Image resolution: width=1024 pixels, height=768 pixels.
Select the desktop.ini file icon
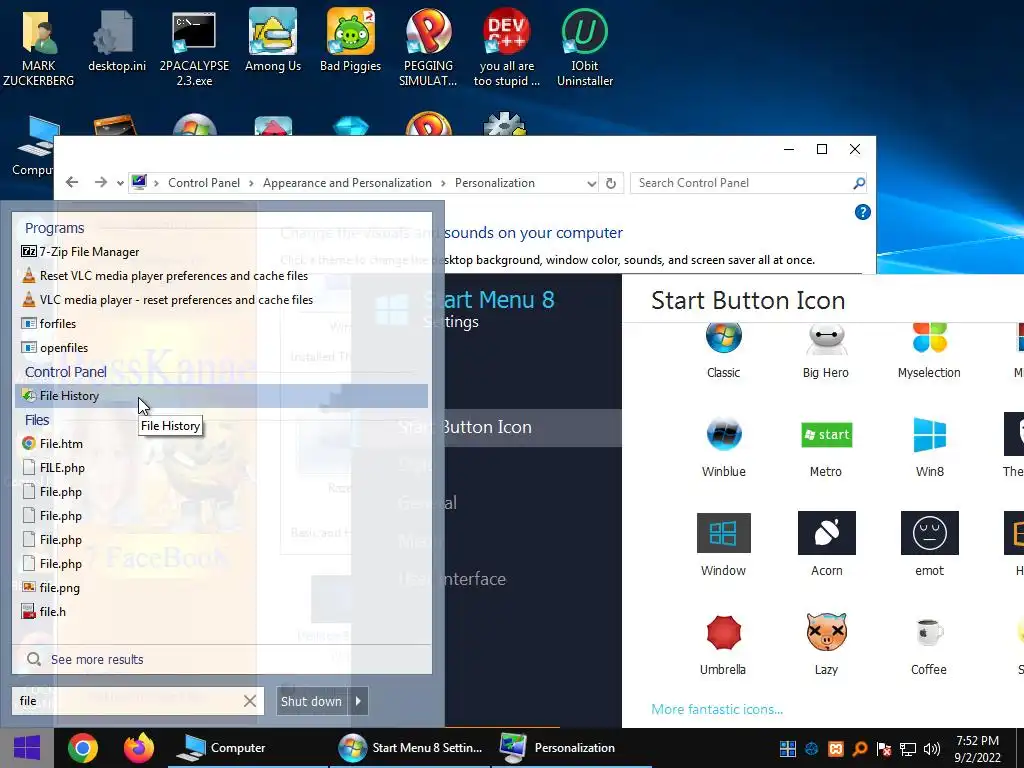(x=116, y=42)
